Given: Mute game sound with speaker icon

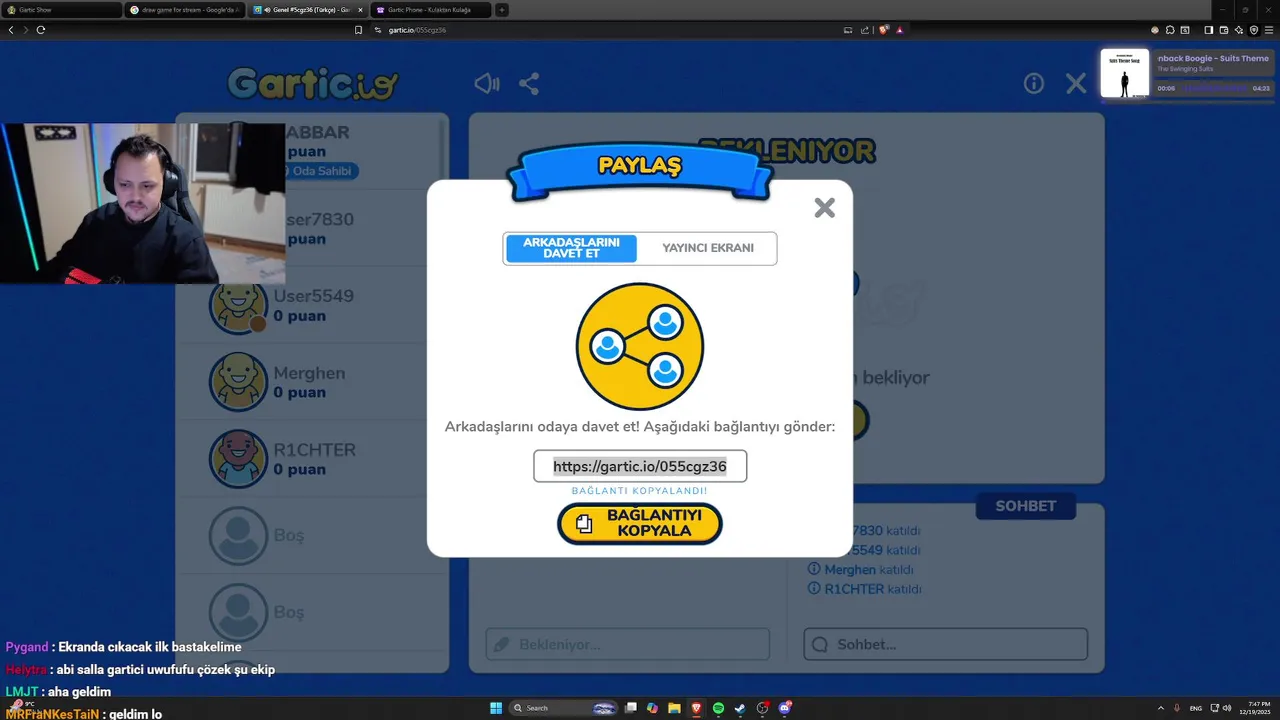Looking at the screenshot, I should pyautogui.click(x=487, y=83).
